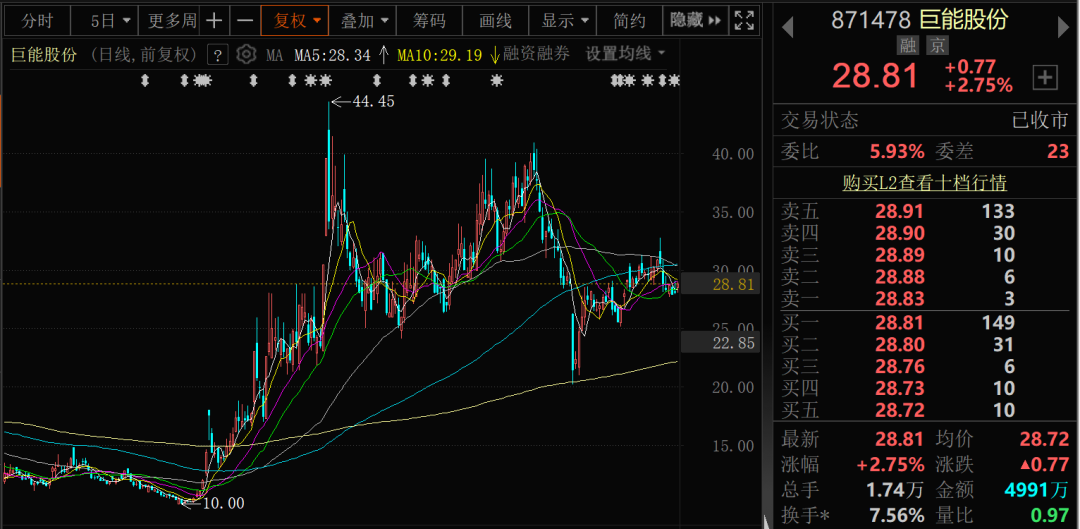The width and height of the screenshot is (1080, 529).
Task: Click the fullscreen expand arrows icon
Action: click(x=744, y=21)
